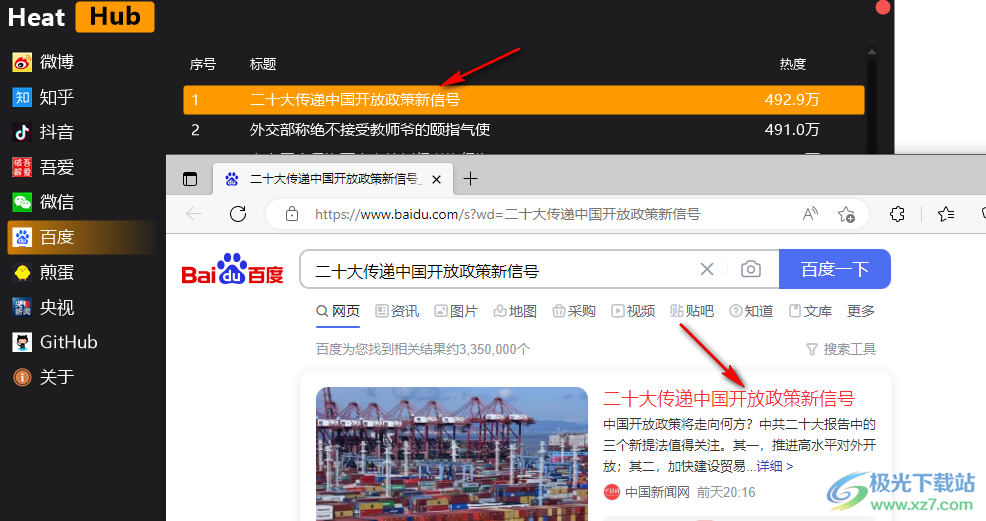This screenshot has height=521, width=986.
Task: Close Heat Hub with the red dot
Action: click(883, 7)
